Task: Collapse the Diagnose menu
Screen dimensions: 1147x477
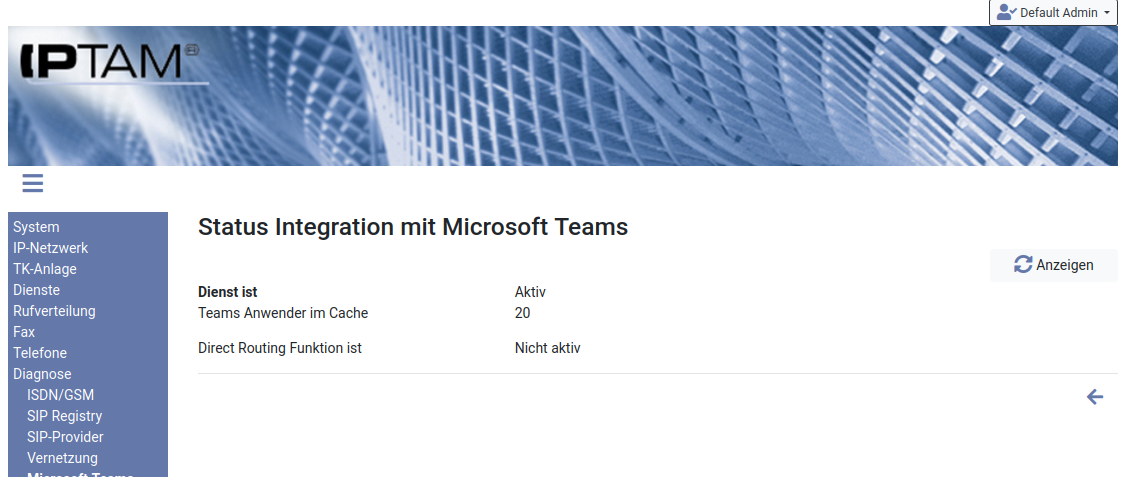Action: point(42,374)
